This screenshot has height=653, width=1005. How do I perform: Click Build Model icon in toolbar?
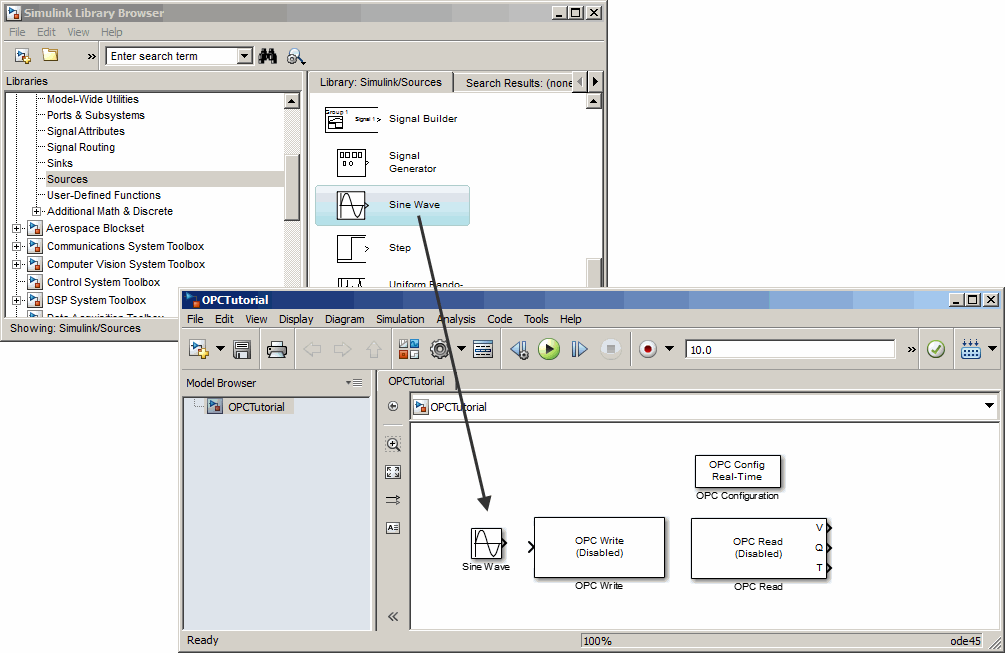970,349
